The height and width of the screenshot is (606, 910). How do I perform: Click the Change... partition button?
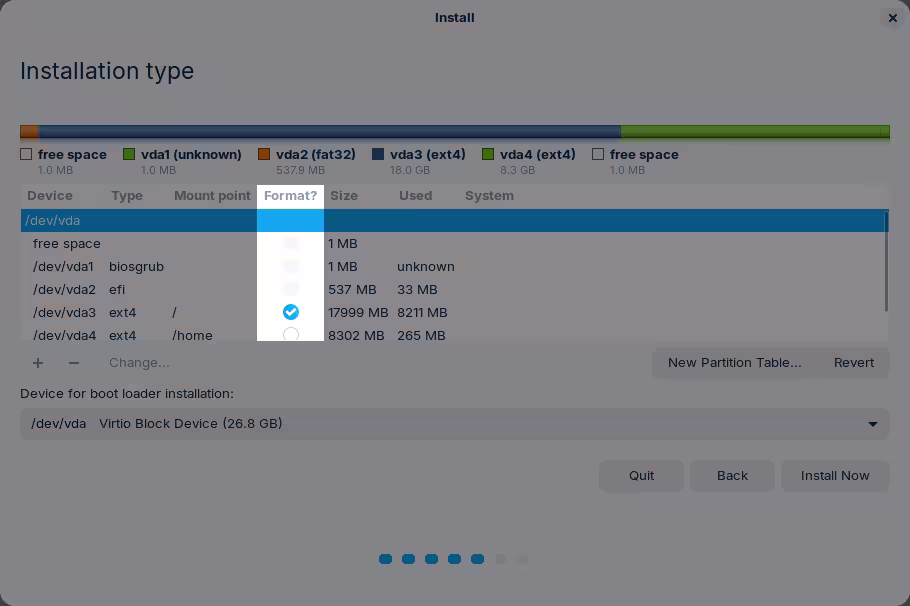coord(139,363)
